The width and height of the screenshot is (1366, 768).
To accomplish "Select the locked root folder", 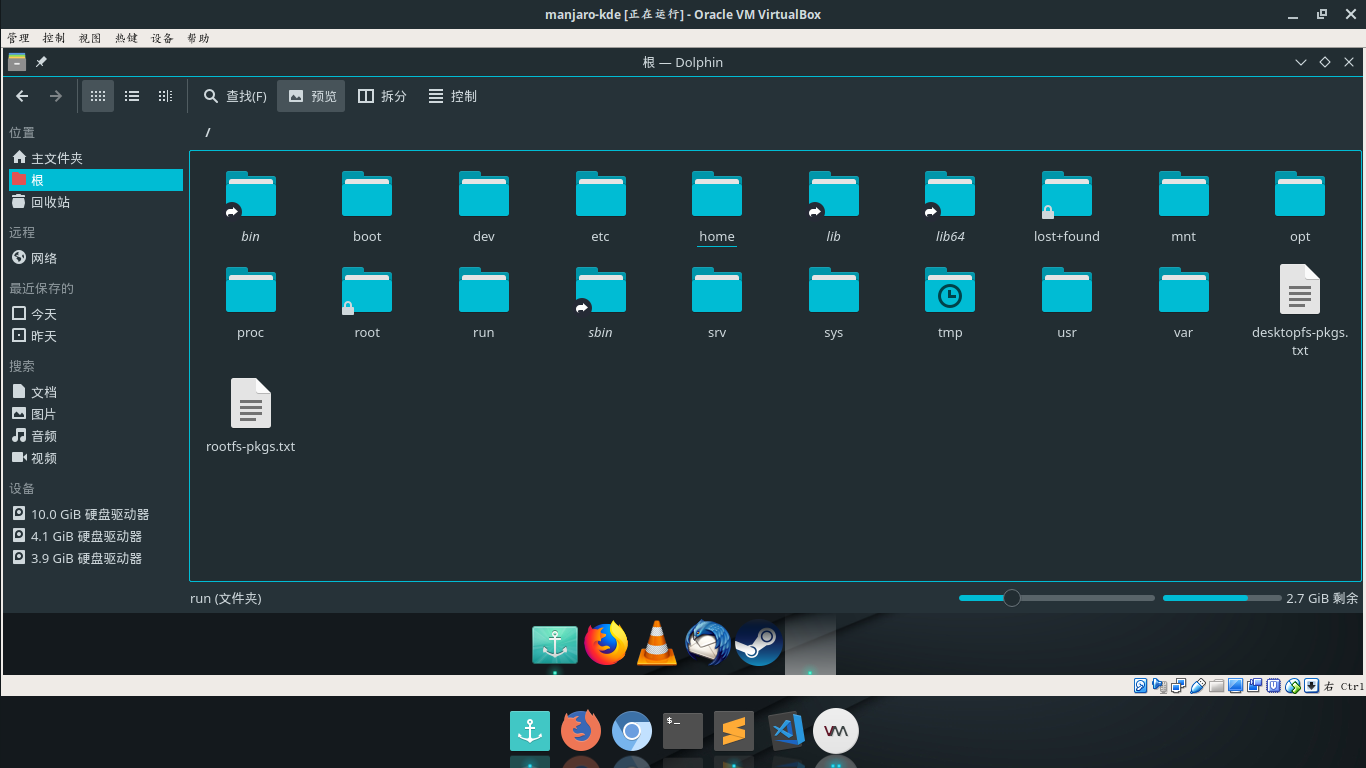I will tap(367, 303).
